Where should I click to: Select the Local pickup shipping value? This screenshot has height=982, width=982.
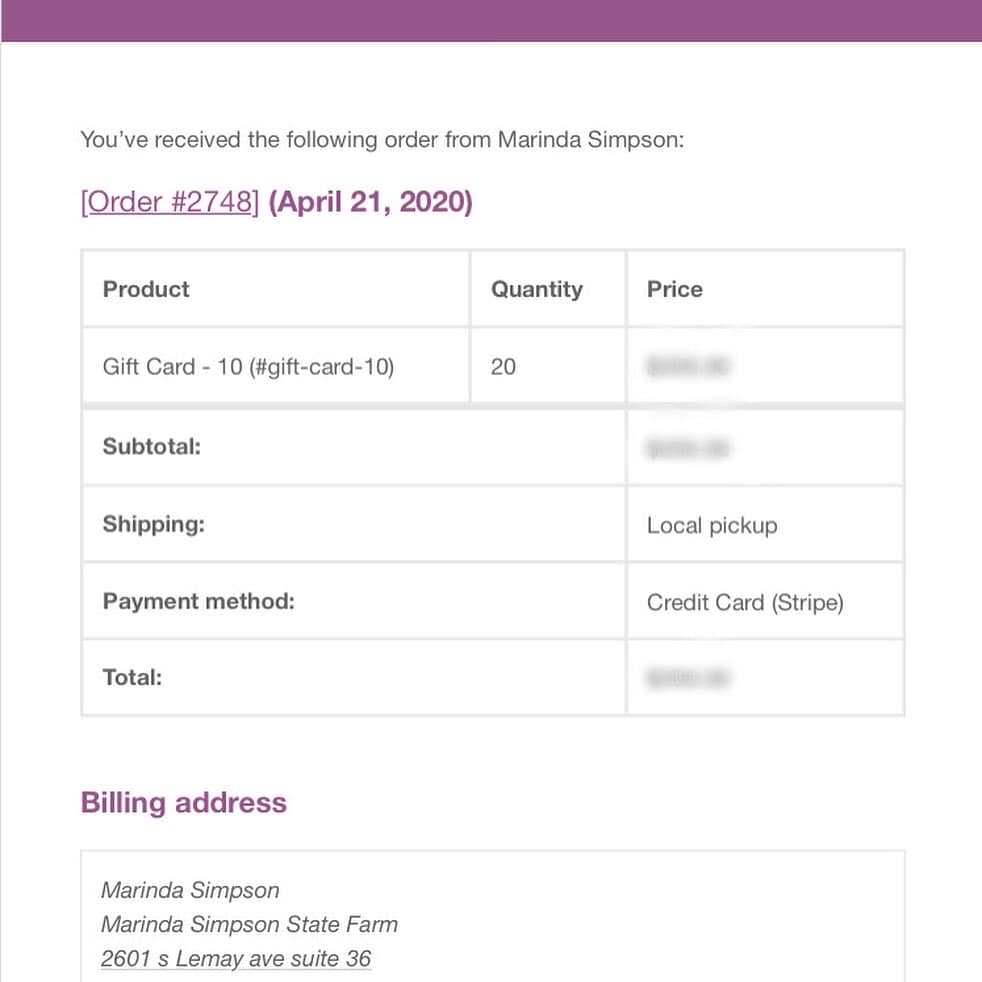tap(712, 525)
